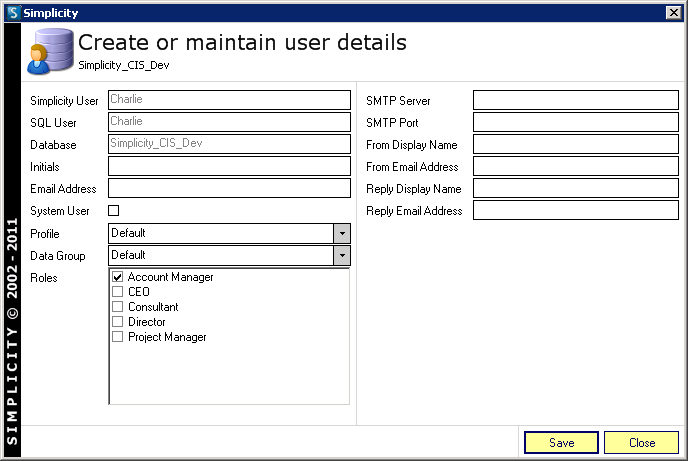This screenshot has width=688, height=461.
Task: Click the 'Reply Email Address' label
Action: point(414,211)
